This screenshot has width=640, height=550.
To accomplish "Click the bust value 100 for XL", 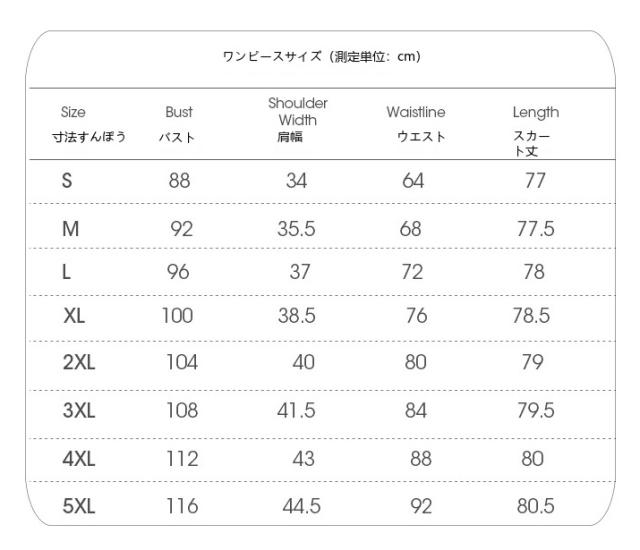I will (x=179, y=318).
